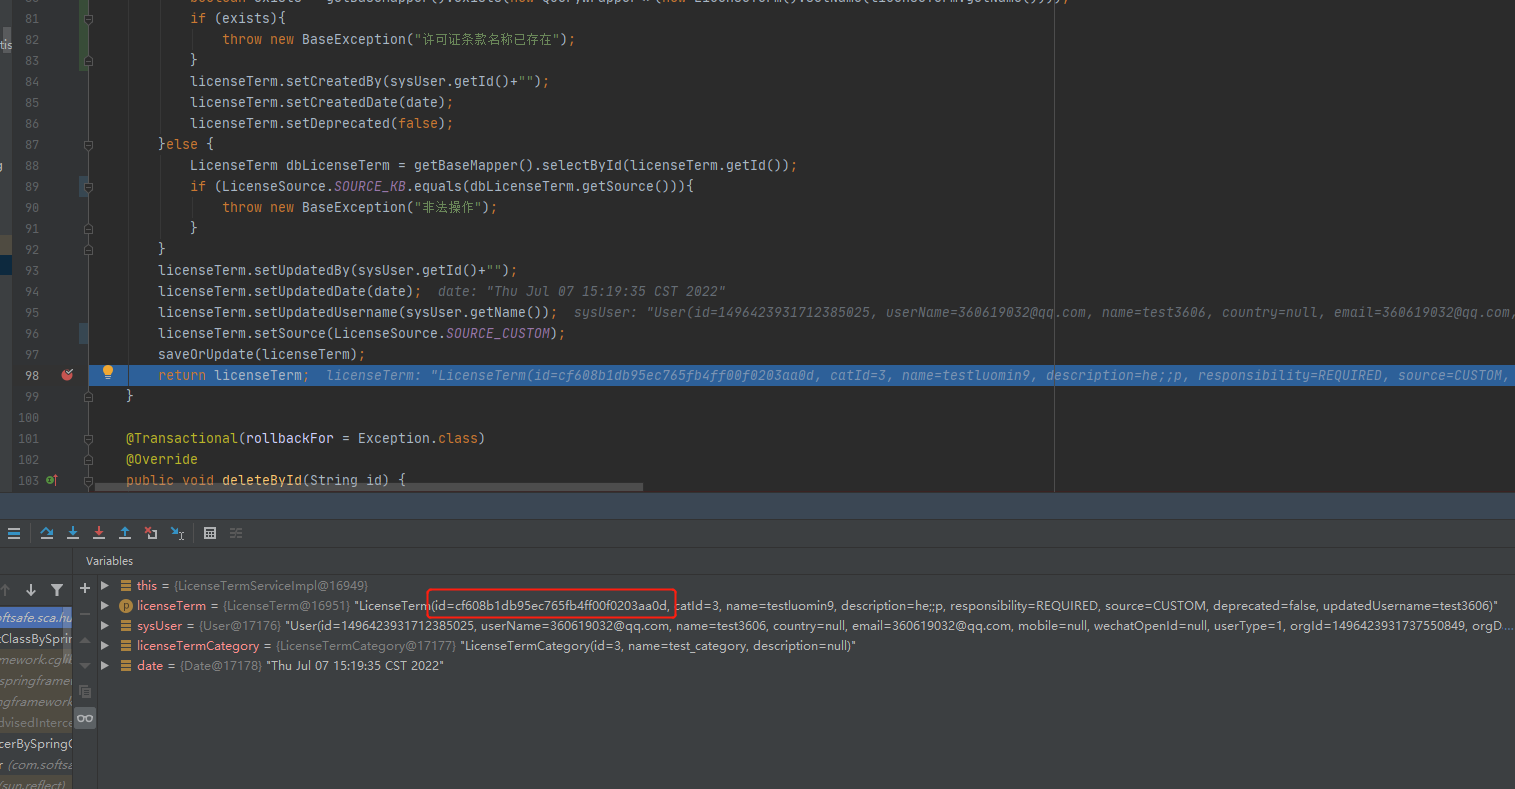Expand the licenseTermCategory variable node

(105, 646)
